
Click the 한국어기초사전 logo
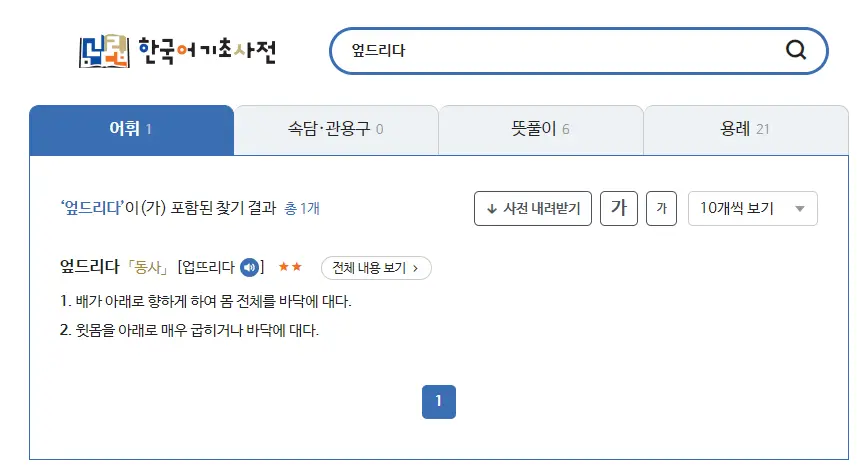pyautogui.click(x=177, y=51)
